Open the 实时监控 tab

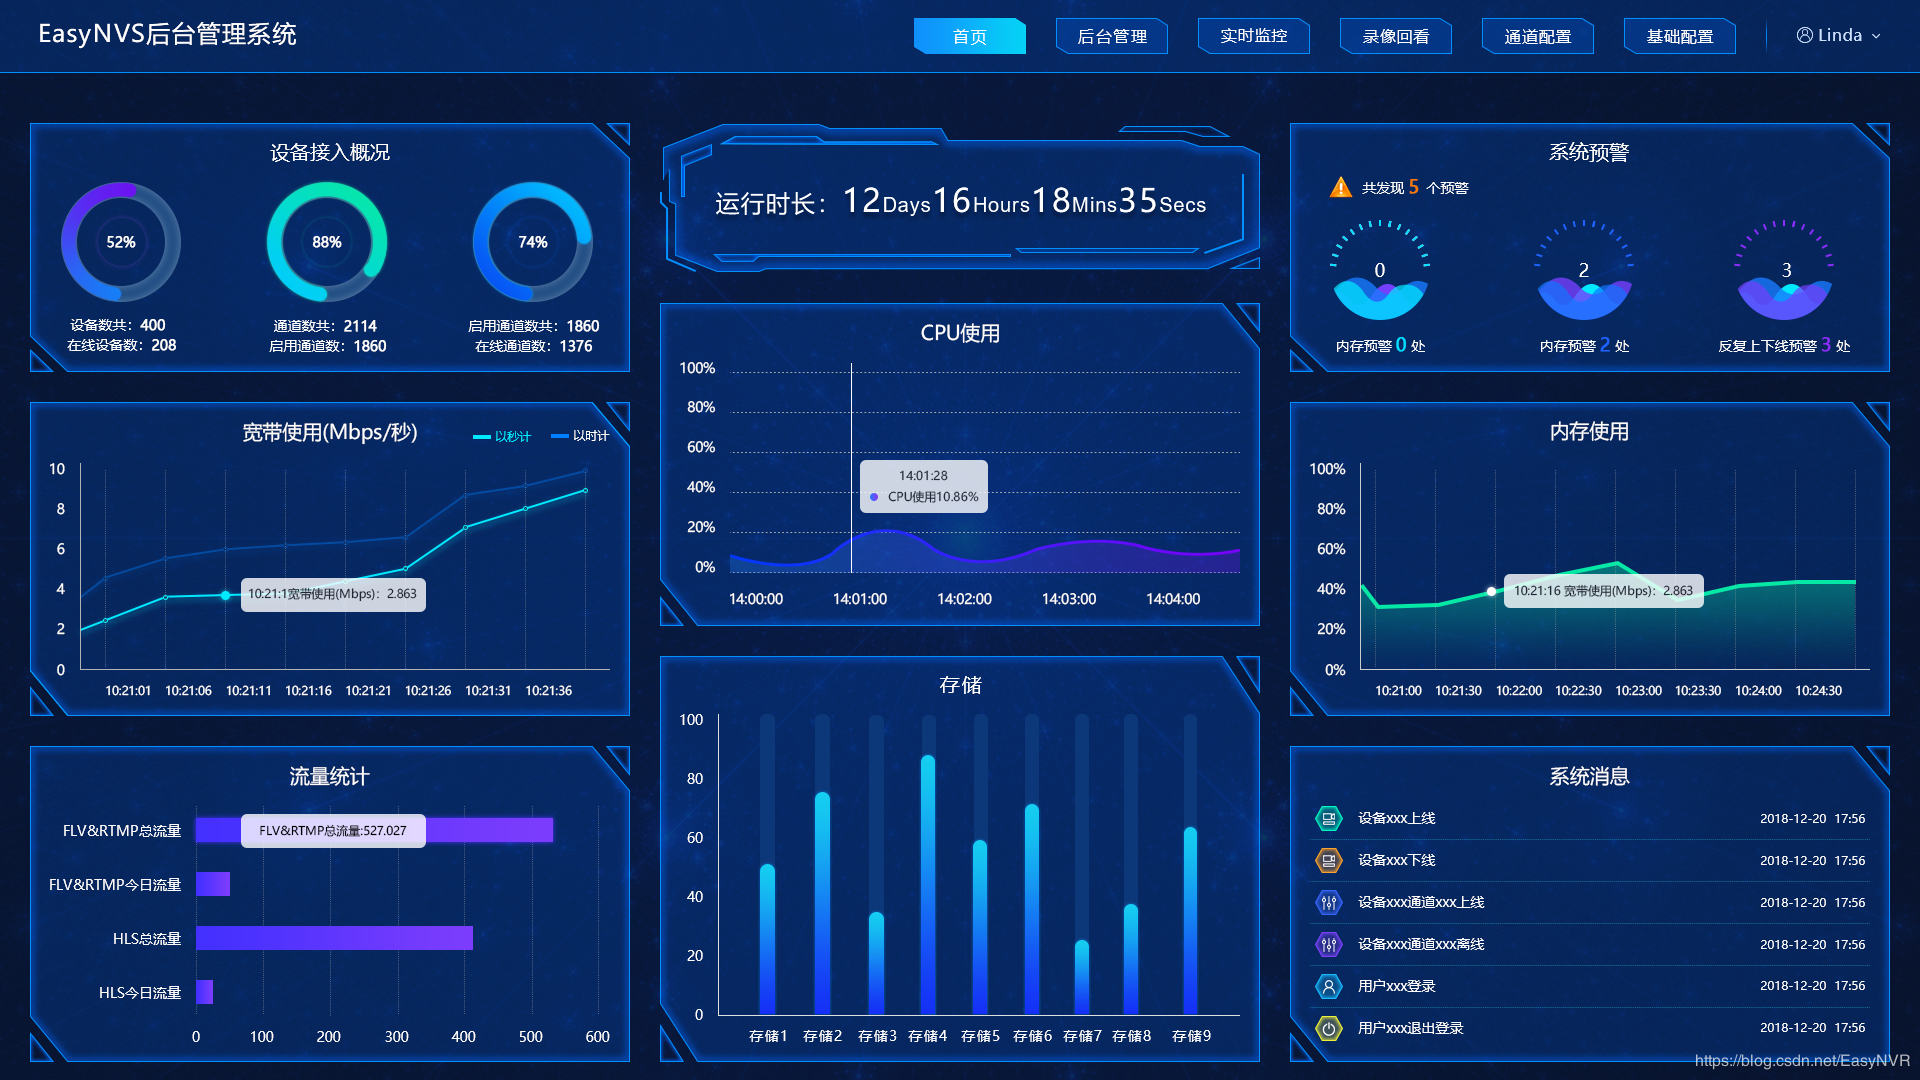click(1253, 37)
